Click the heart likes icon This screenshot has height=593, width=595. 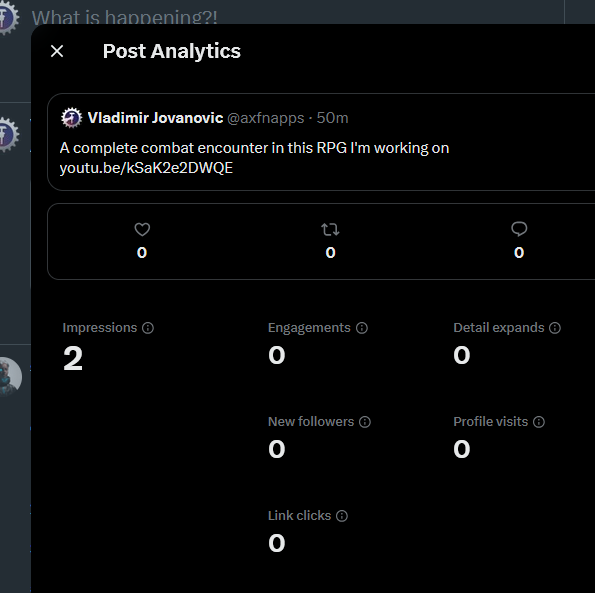[142, 230]
